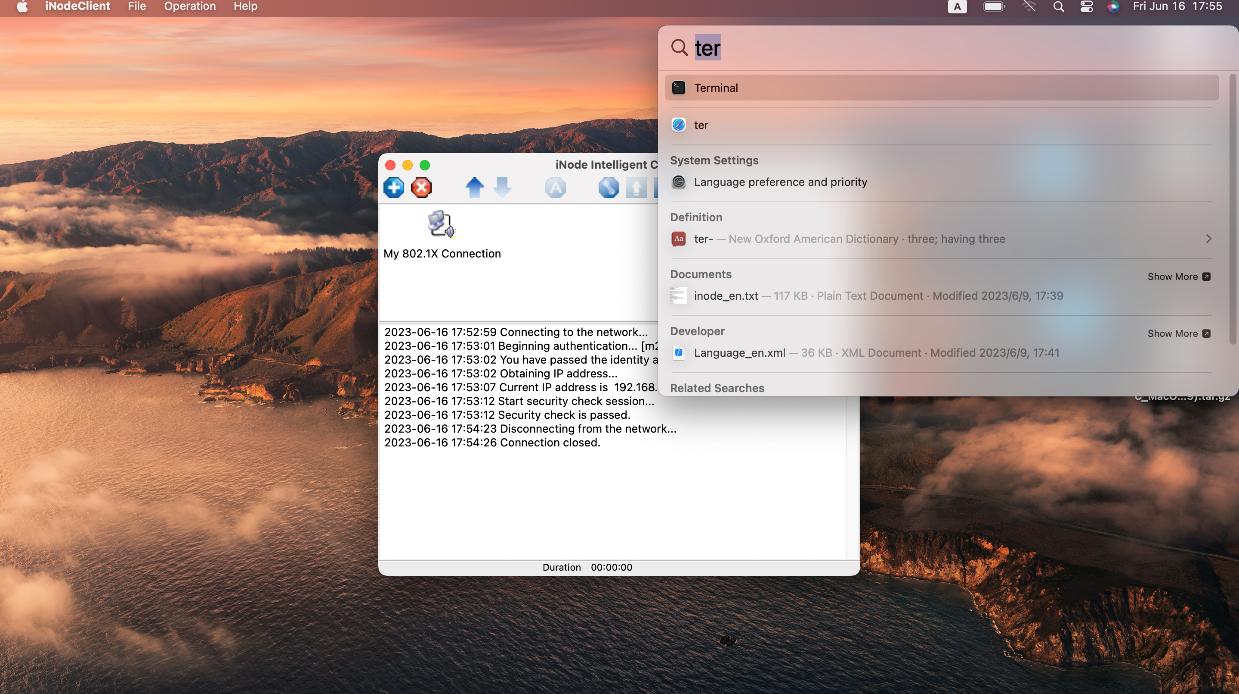Click the Spotlight results scrollbar
Image resolution: width=1239 pixels, height=694 pixels.
1233,210
